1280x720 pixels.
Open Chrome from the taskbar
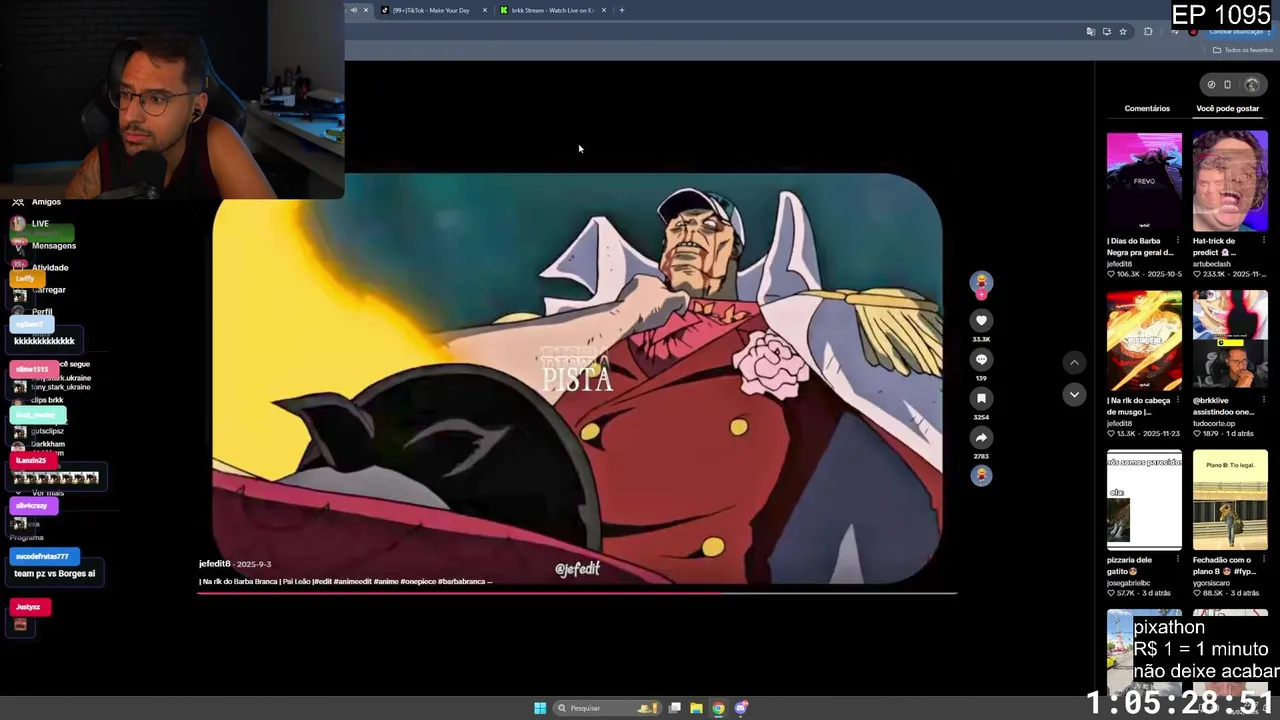coord(718,708)
